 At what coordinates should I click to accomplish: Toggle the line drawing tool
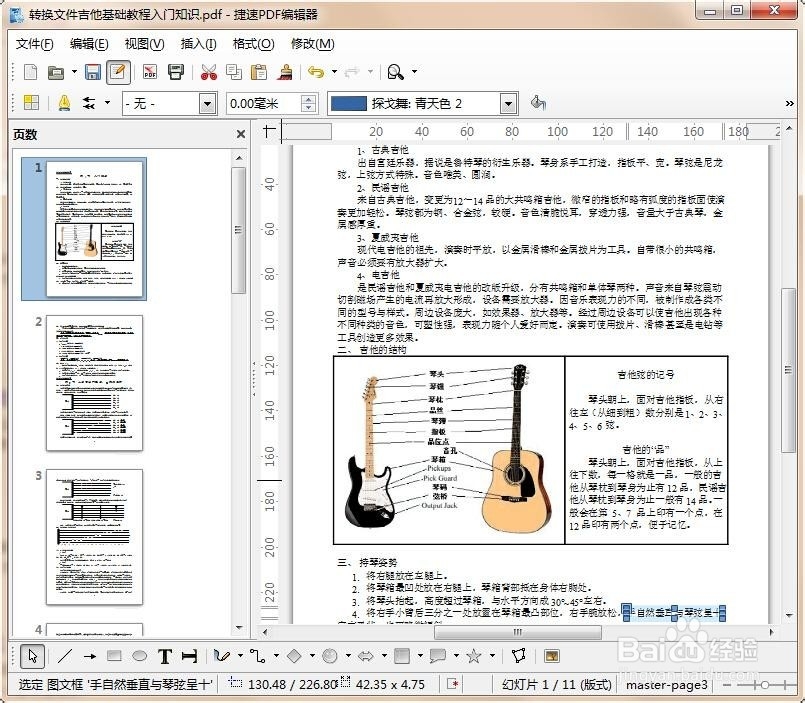66,656
